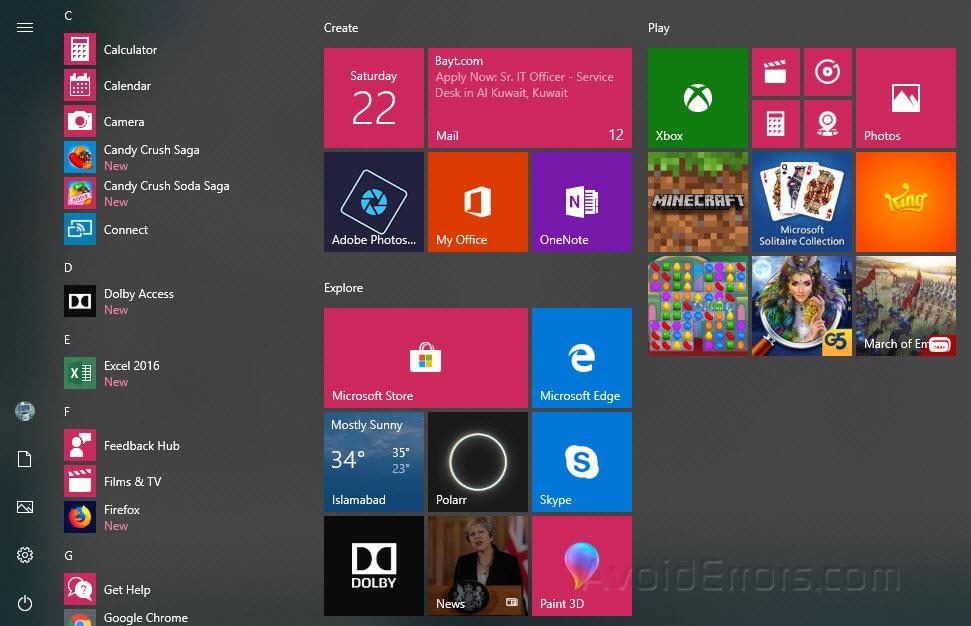
Task: Click the user account avatar in sidebar
Action: pyautogui.click(x=24, y=411)
